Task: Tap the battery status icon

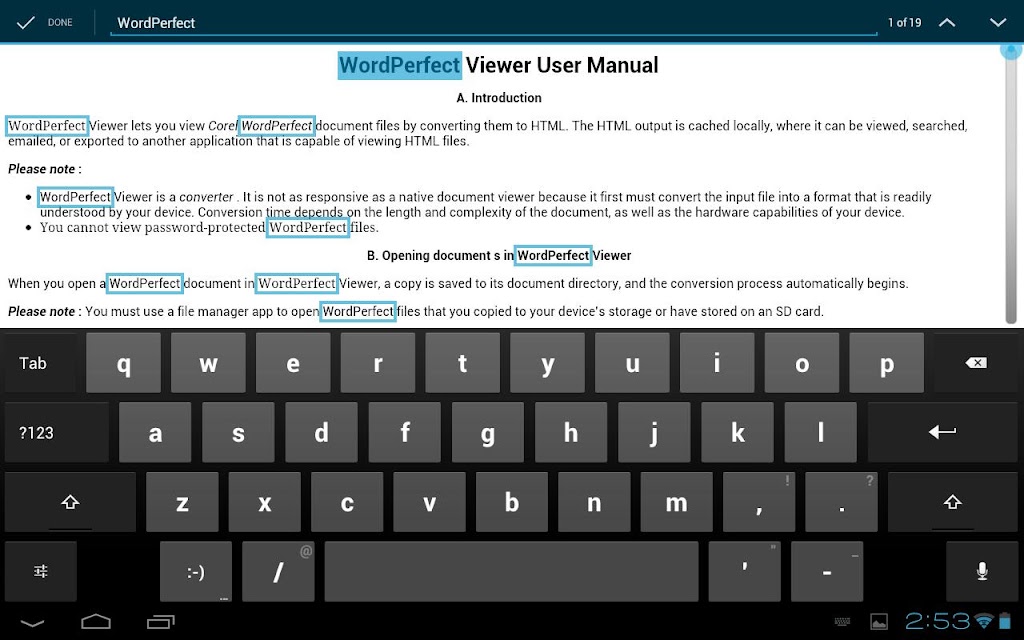Action: (x=1004, y=621)
